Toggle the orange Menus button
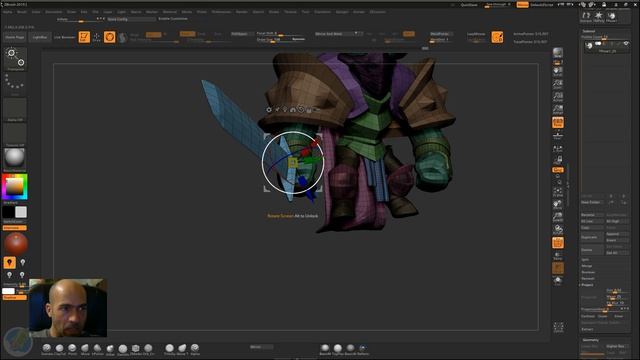 (522, 4)
